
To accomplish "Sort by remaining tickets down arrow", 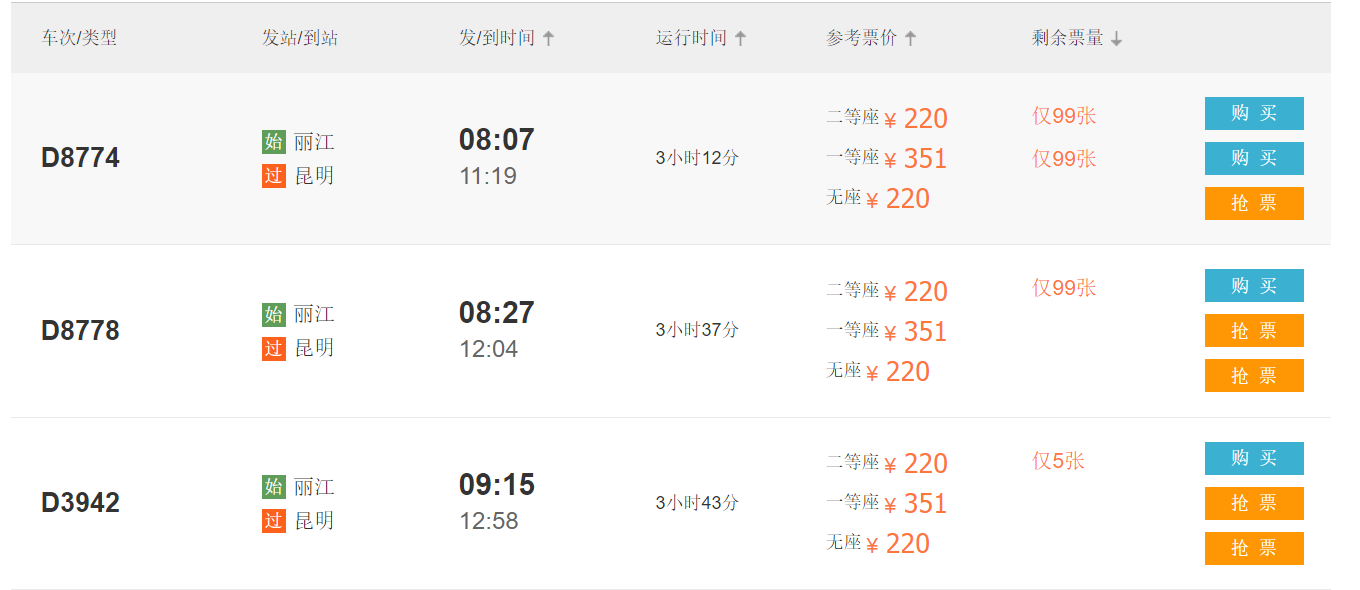I will pyautogui.click(x=1117, y=39).
